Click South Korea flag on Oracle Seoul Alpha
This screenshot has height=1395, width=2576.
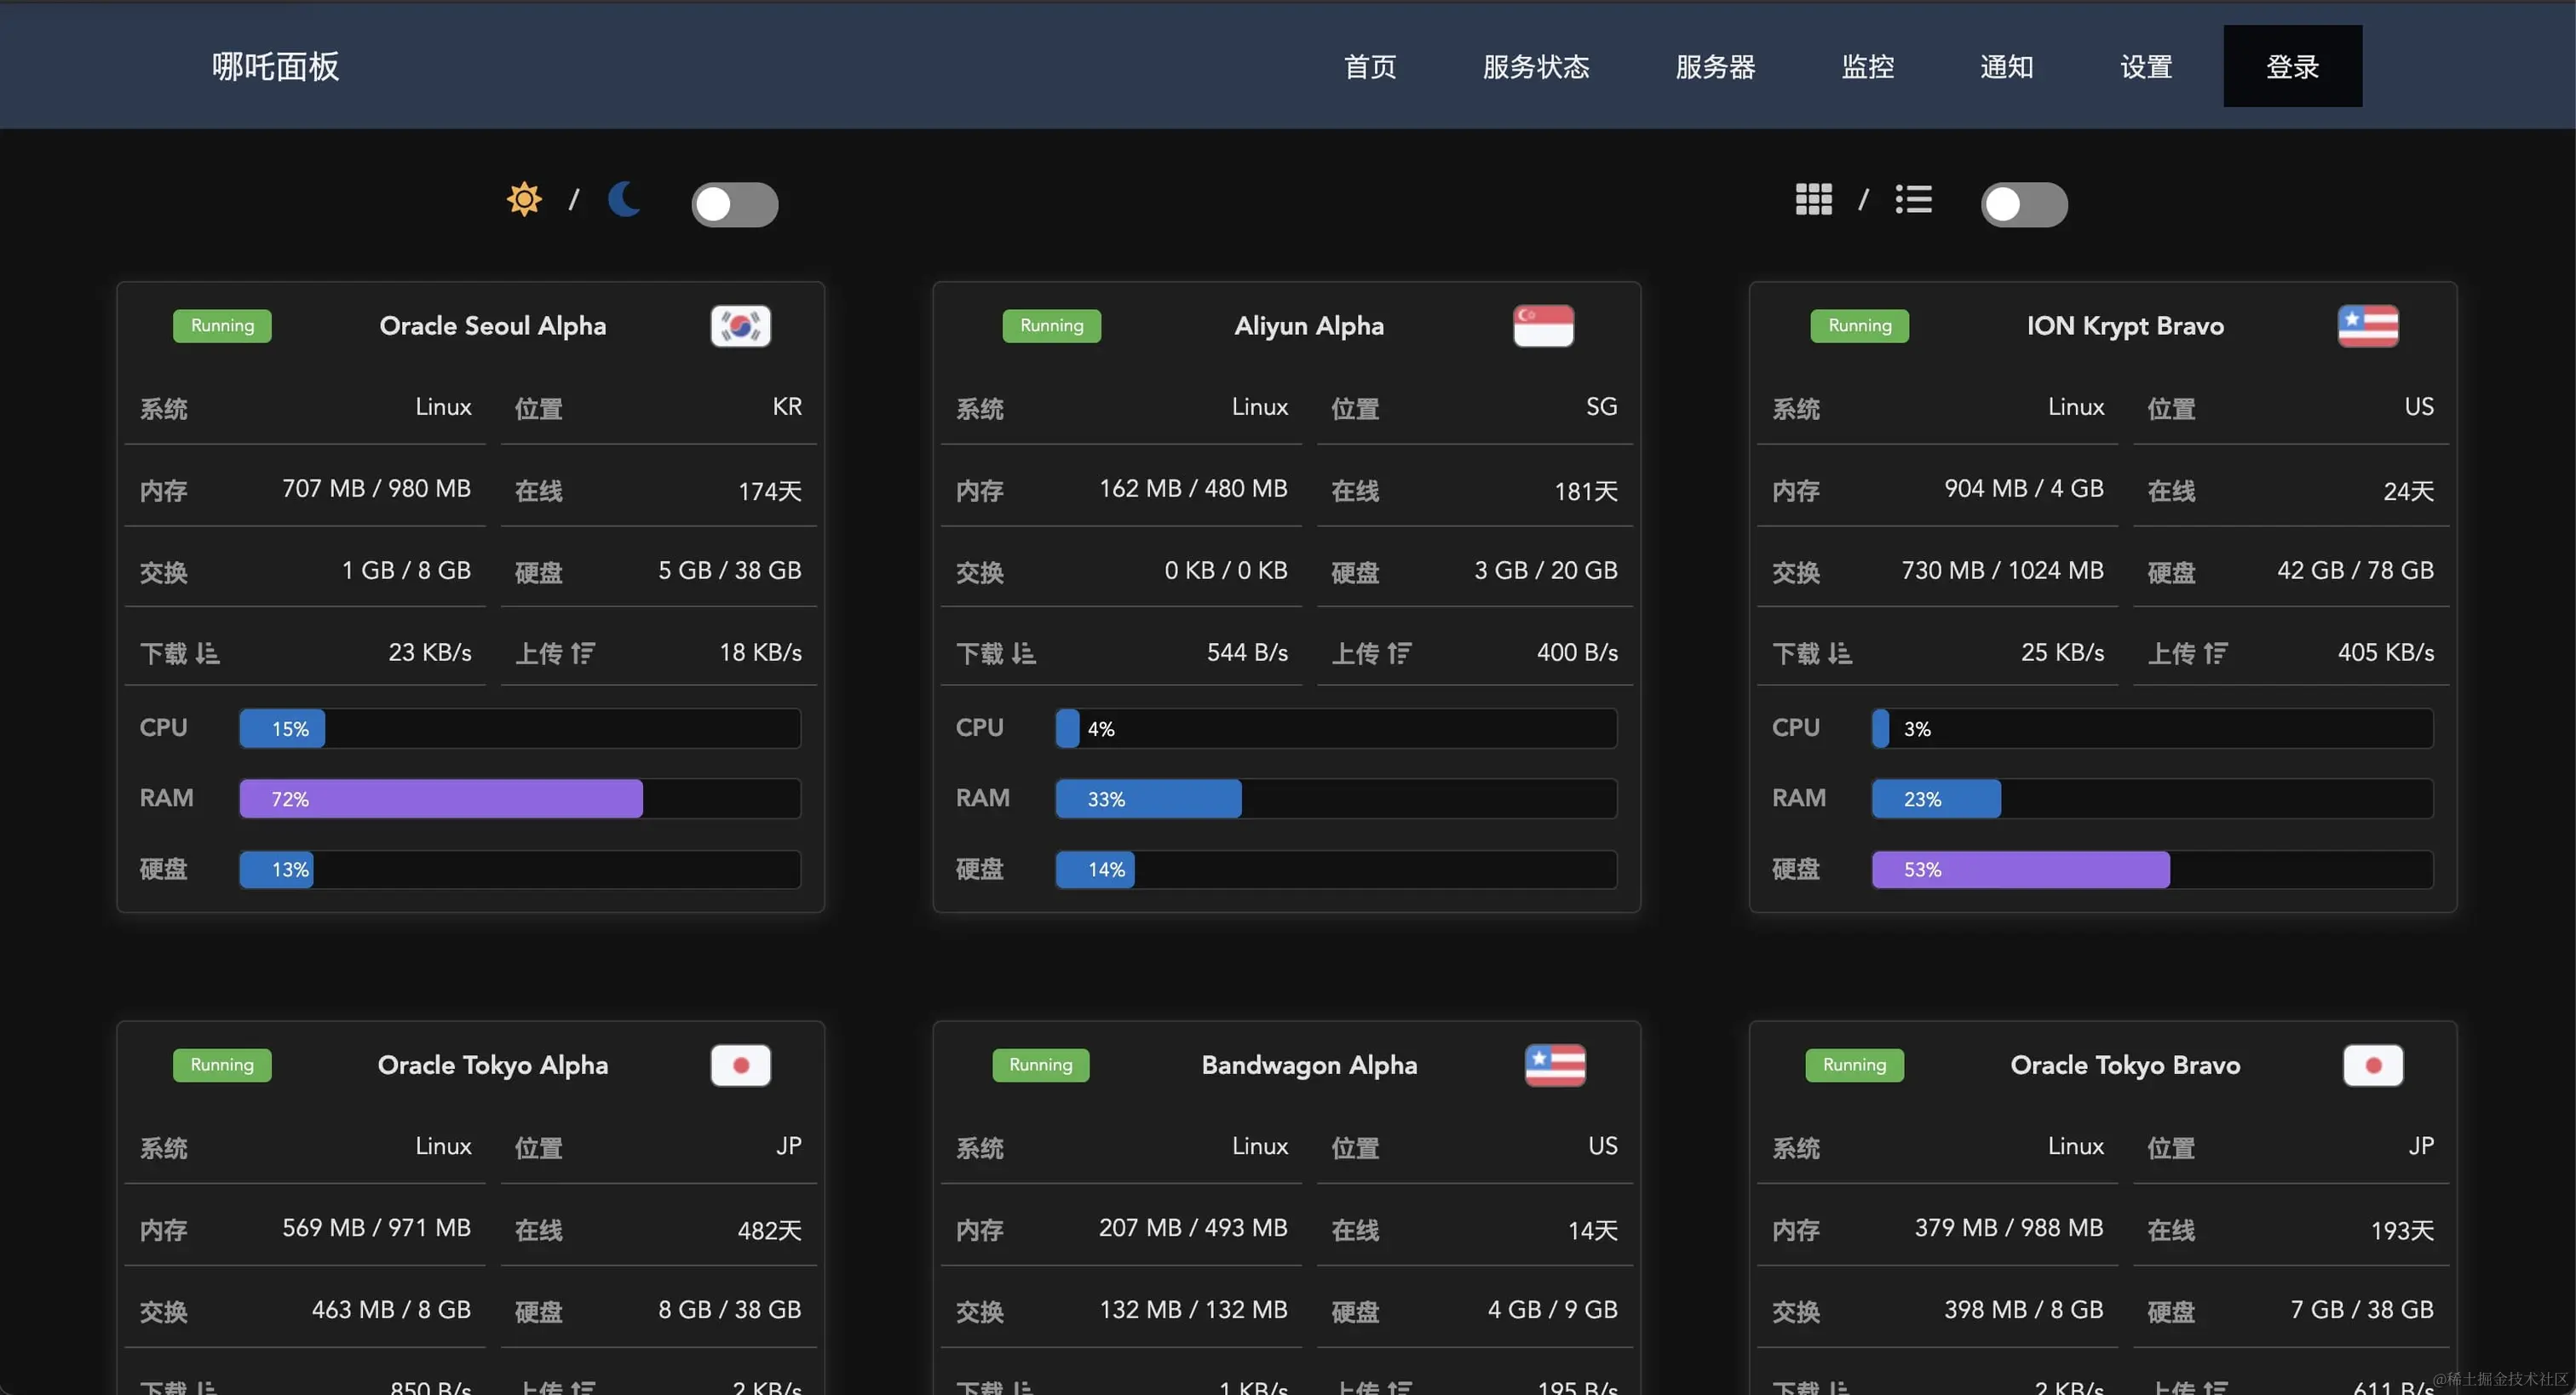click(740, 326)
